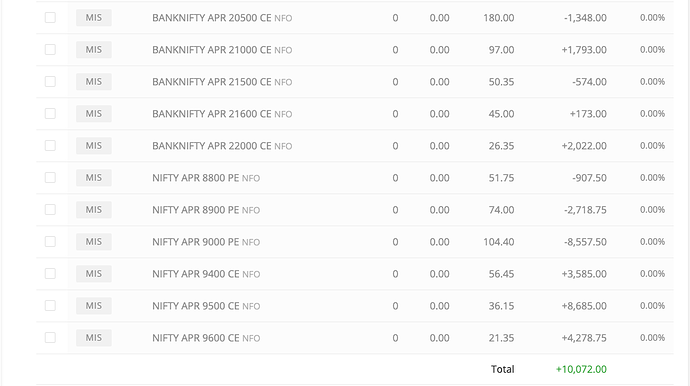690x386 pixels.
Task: Click MIS tag on BANKNIFTY 20500 CE row
Action: 94,18
